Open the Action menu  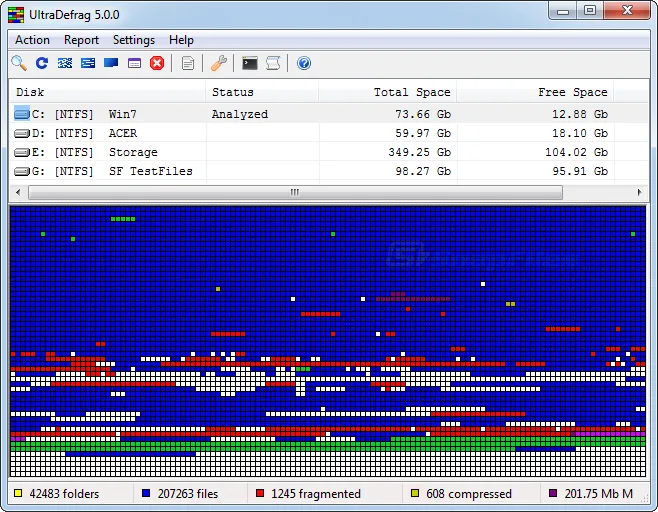point(32,40)
